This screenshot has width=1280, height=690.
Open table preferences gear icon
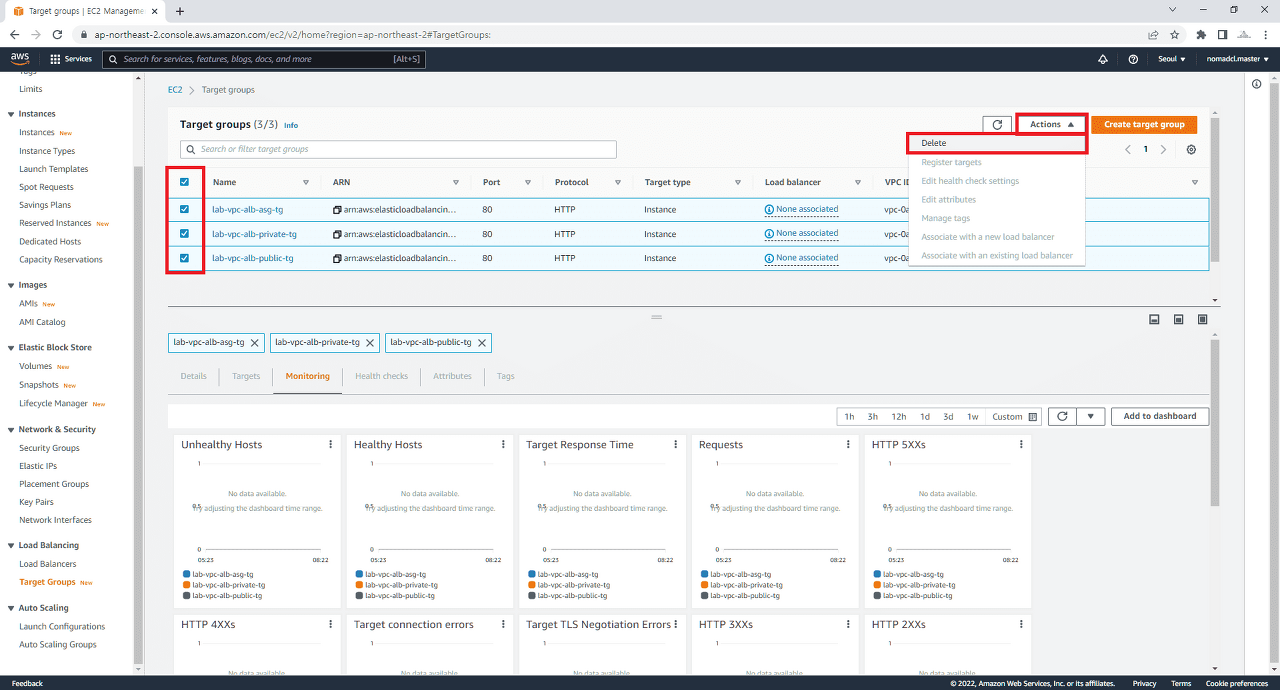click(1191, 149)
